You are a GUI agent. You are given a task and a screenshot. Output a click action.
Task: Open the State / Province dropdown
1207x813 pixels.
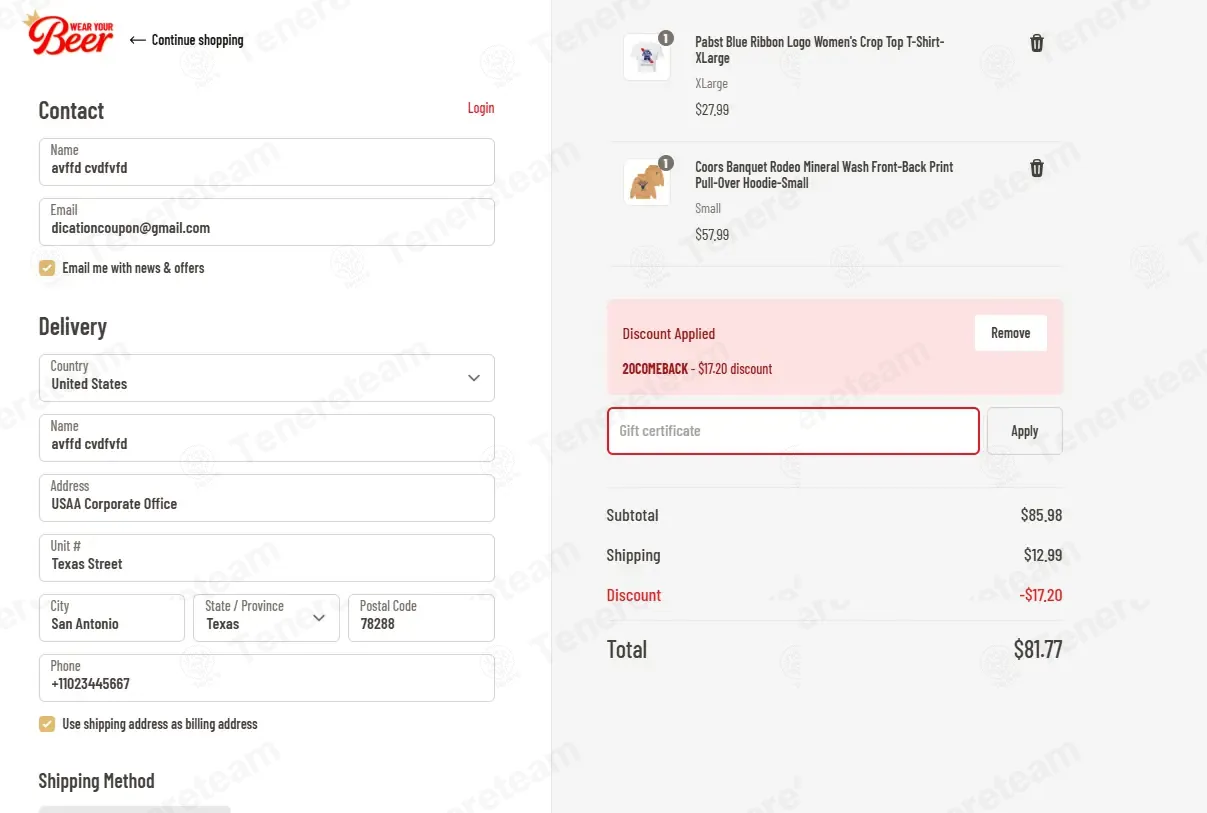coord(266,618)
